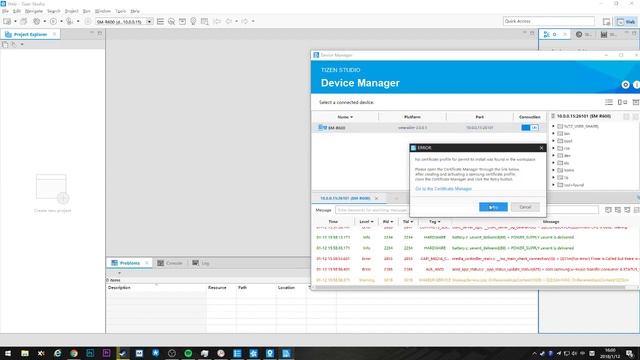Click the Emulator Manager toolbar icon
This screenshot has width=640, height=360.
click(x=171, y=21)
